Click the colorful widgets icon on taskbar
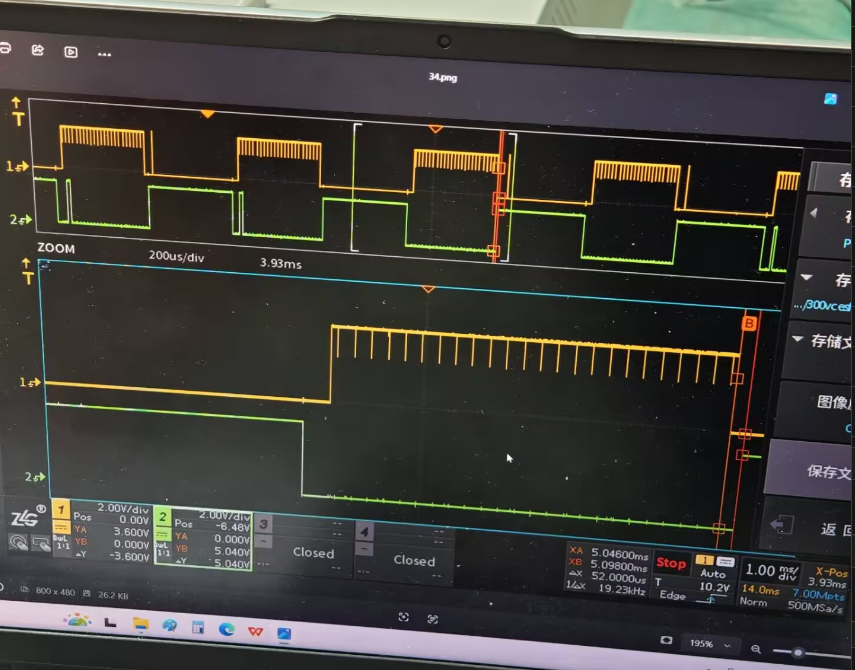 [77, 620]
